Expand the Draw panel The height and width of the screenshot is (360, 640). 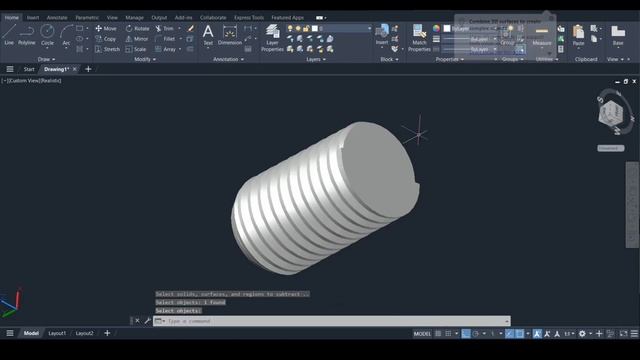pos(46,59)
